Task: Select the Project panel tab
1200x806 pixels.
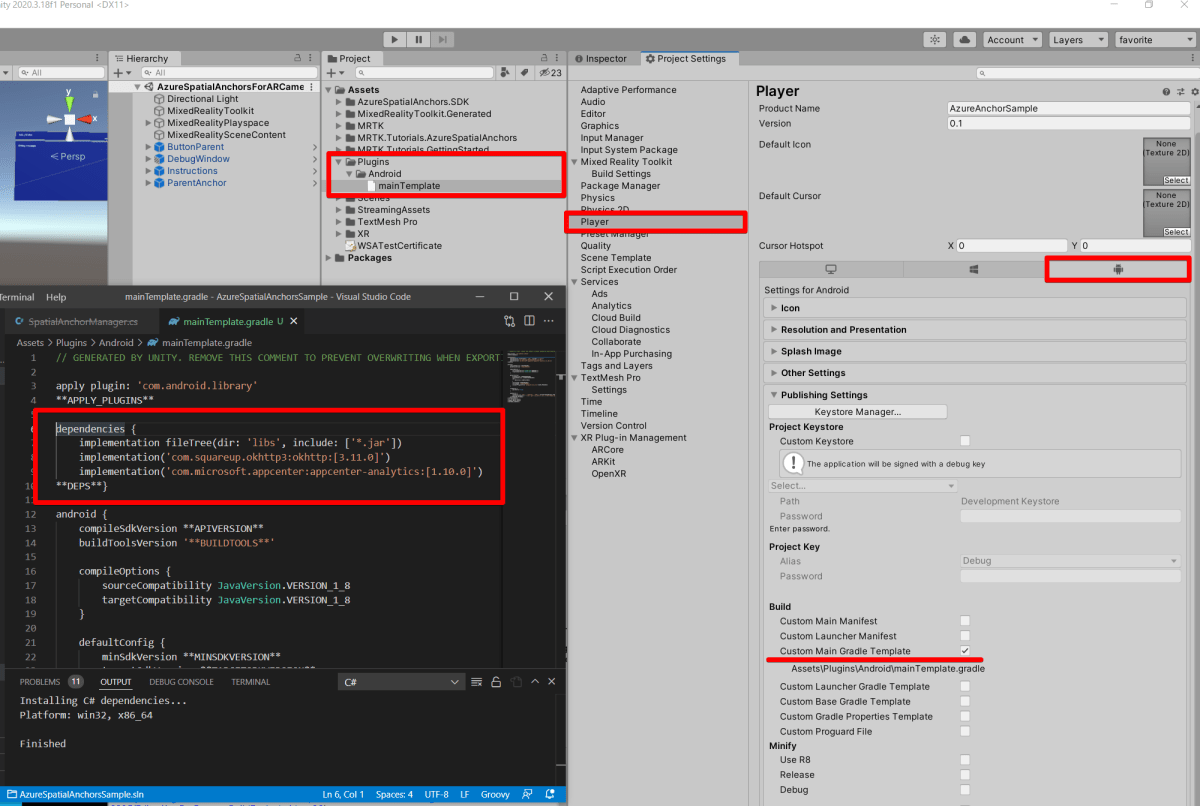Action: pyautogui.click(x=349, y=58)
